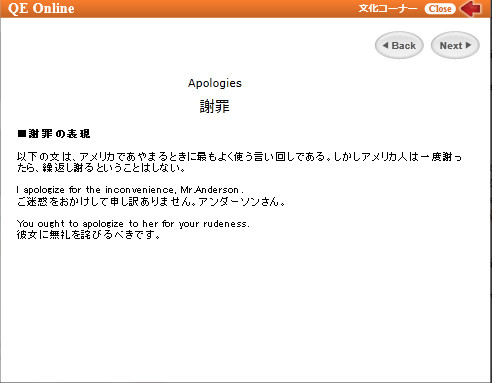
Task: Click the line ご迷惑をおかけして申し訳ありません
Action: click(x=151, y=202)
